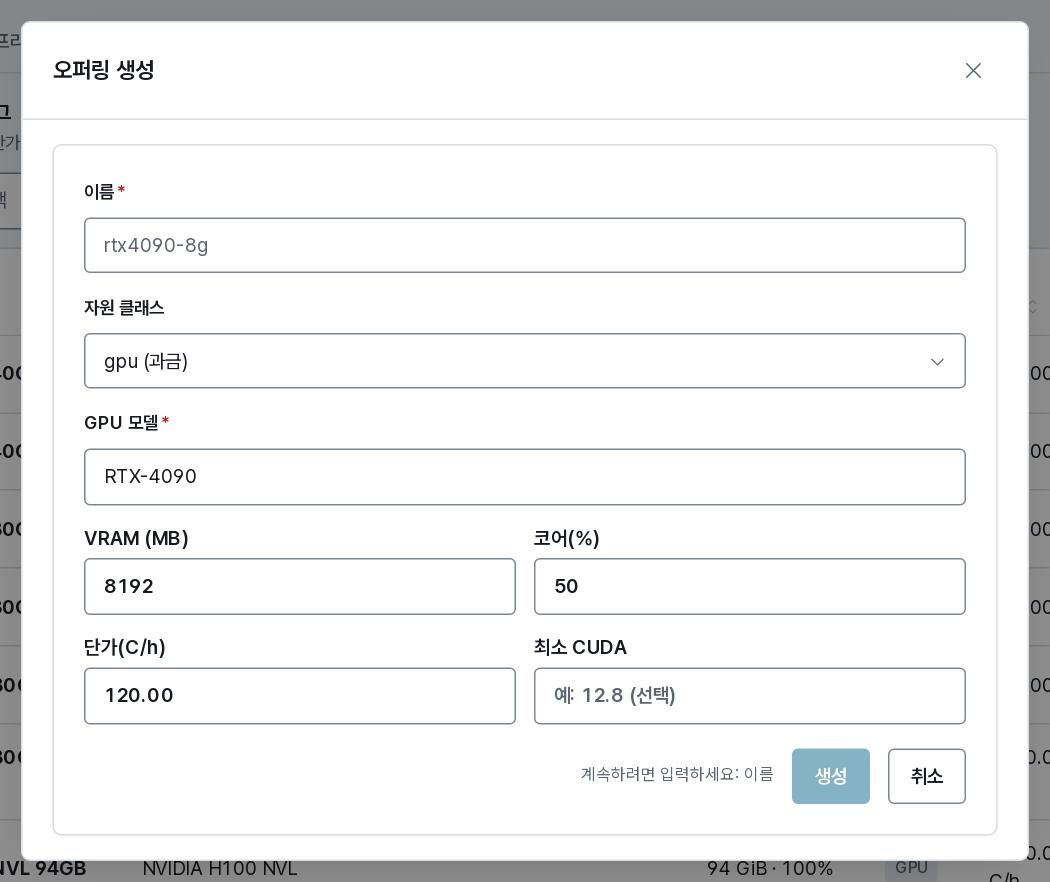Focus the 코어(%) field
This screenshot has width=1050, height=882.
(x=749, y=586)
